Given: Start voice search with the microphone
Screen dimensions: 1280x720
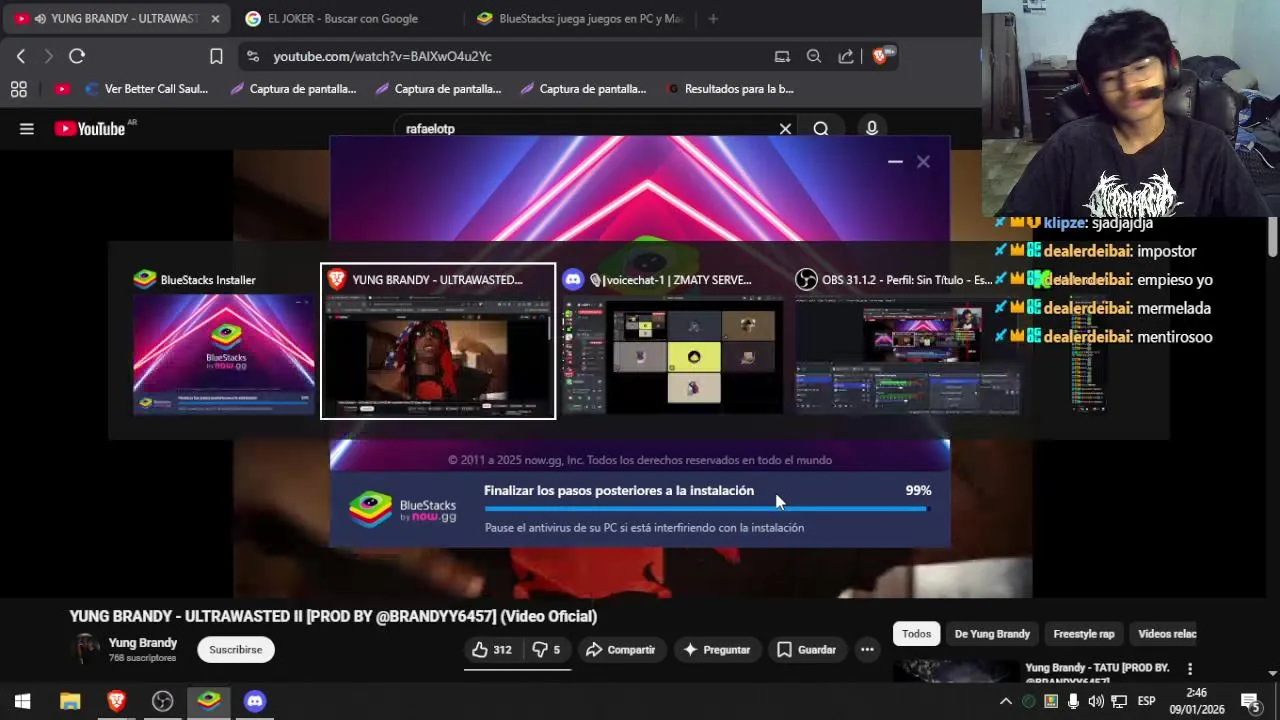Looking at the screenshot, I should coord(872,129).
